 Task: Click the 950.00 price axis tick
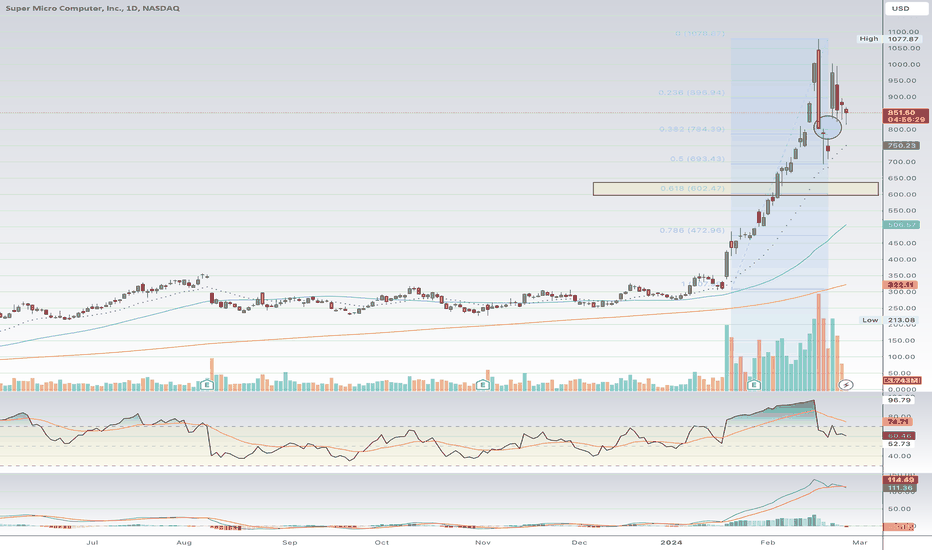click(x=903, y=80)
